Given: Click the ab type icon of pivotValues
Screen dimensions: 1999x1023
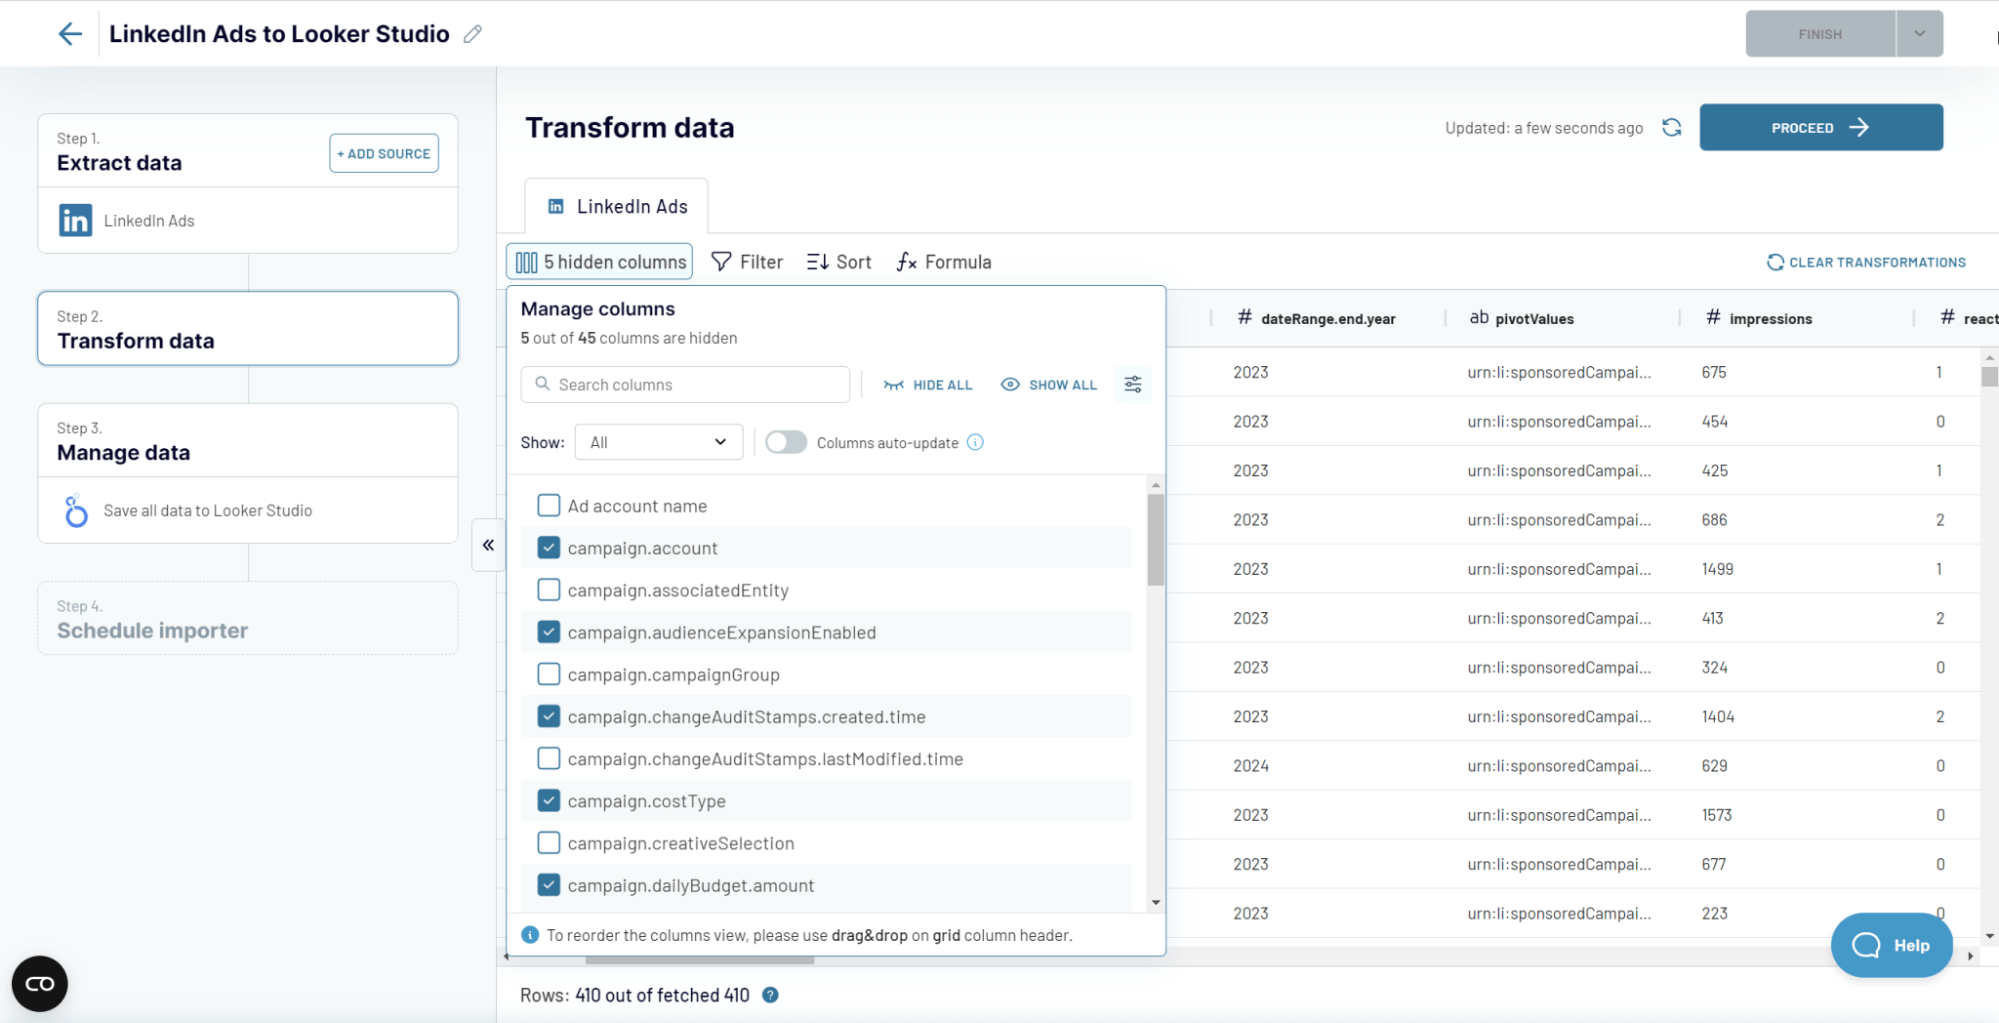Looking at the screenshot, I should [1478, 318].
